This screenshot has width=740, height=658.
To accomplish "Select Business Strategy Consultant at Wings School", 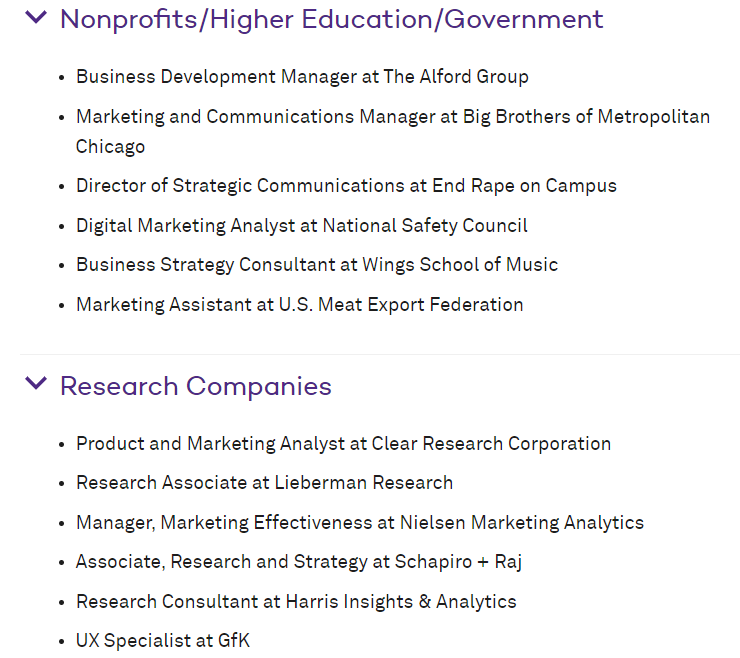I will [x=317, y=265].
